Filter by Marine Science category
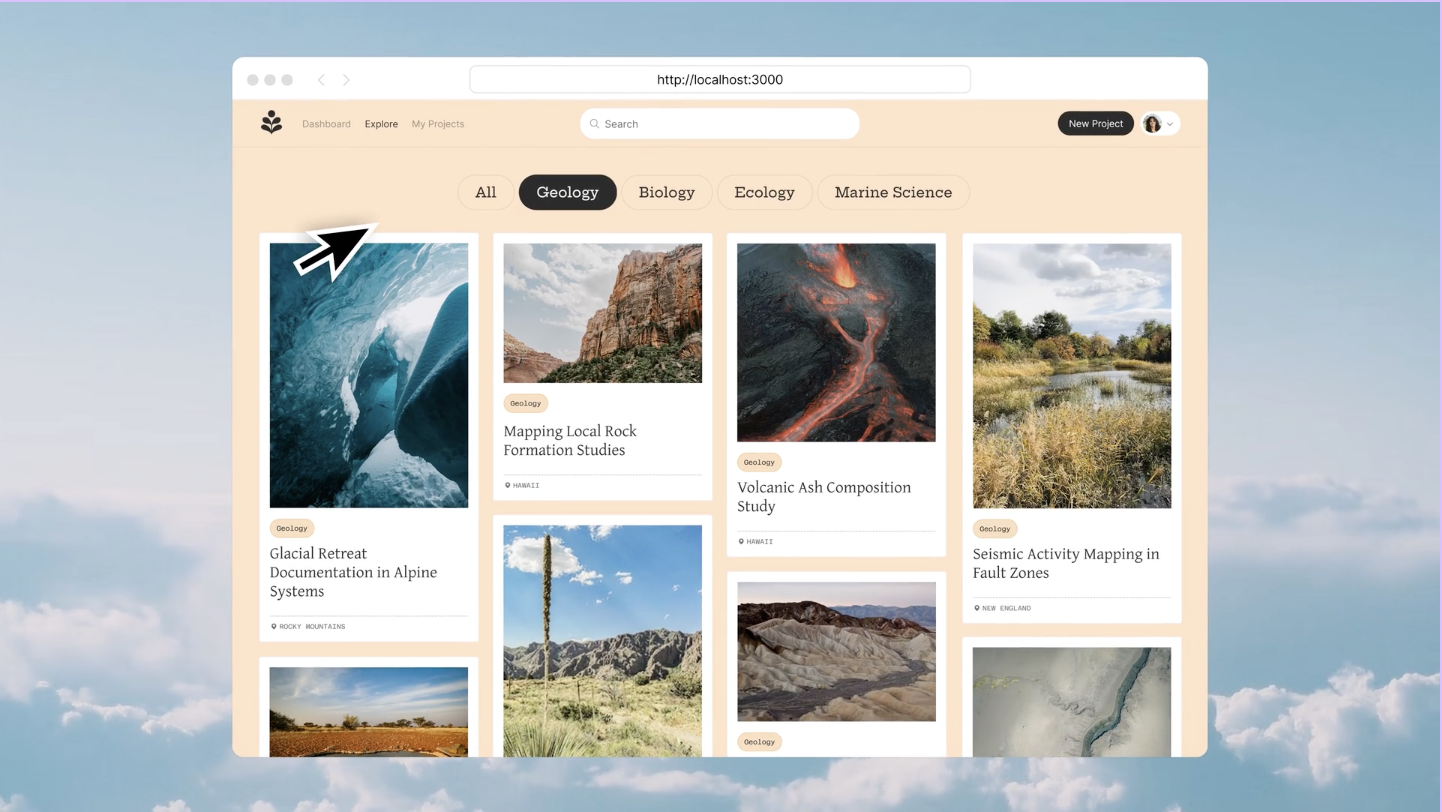This screenshot has width=1442, height=812. tap(893, 192)
